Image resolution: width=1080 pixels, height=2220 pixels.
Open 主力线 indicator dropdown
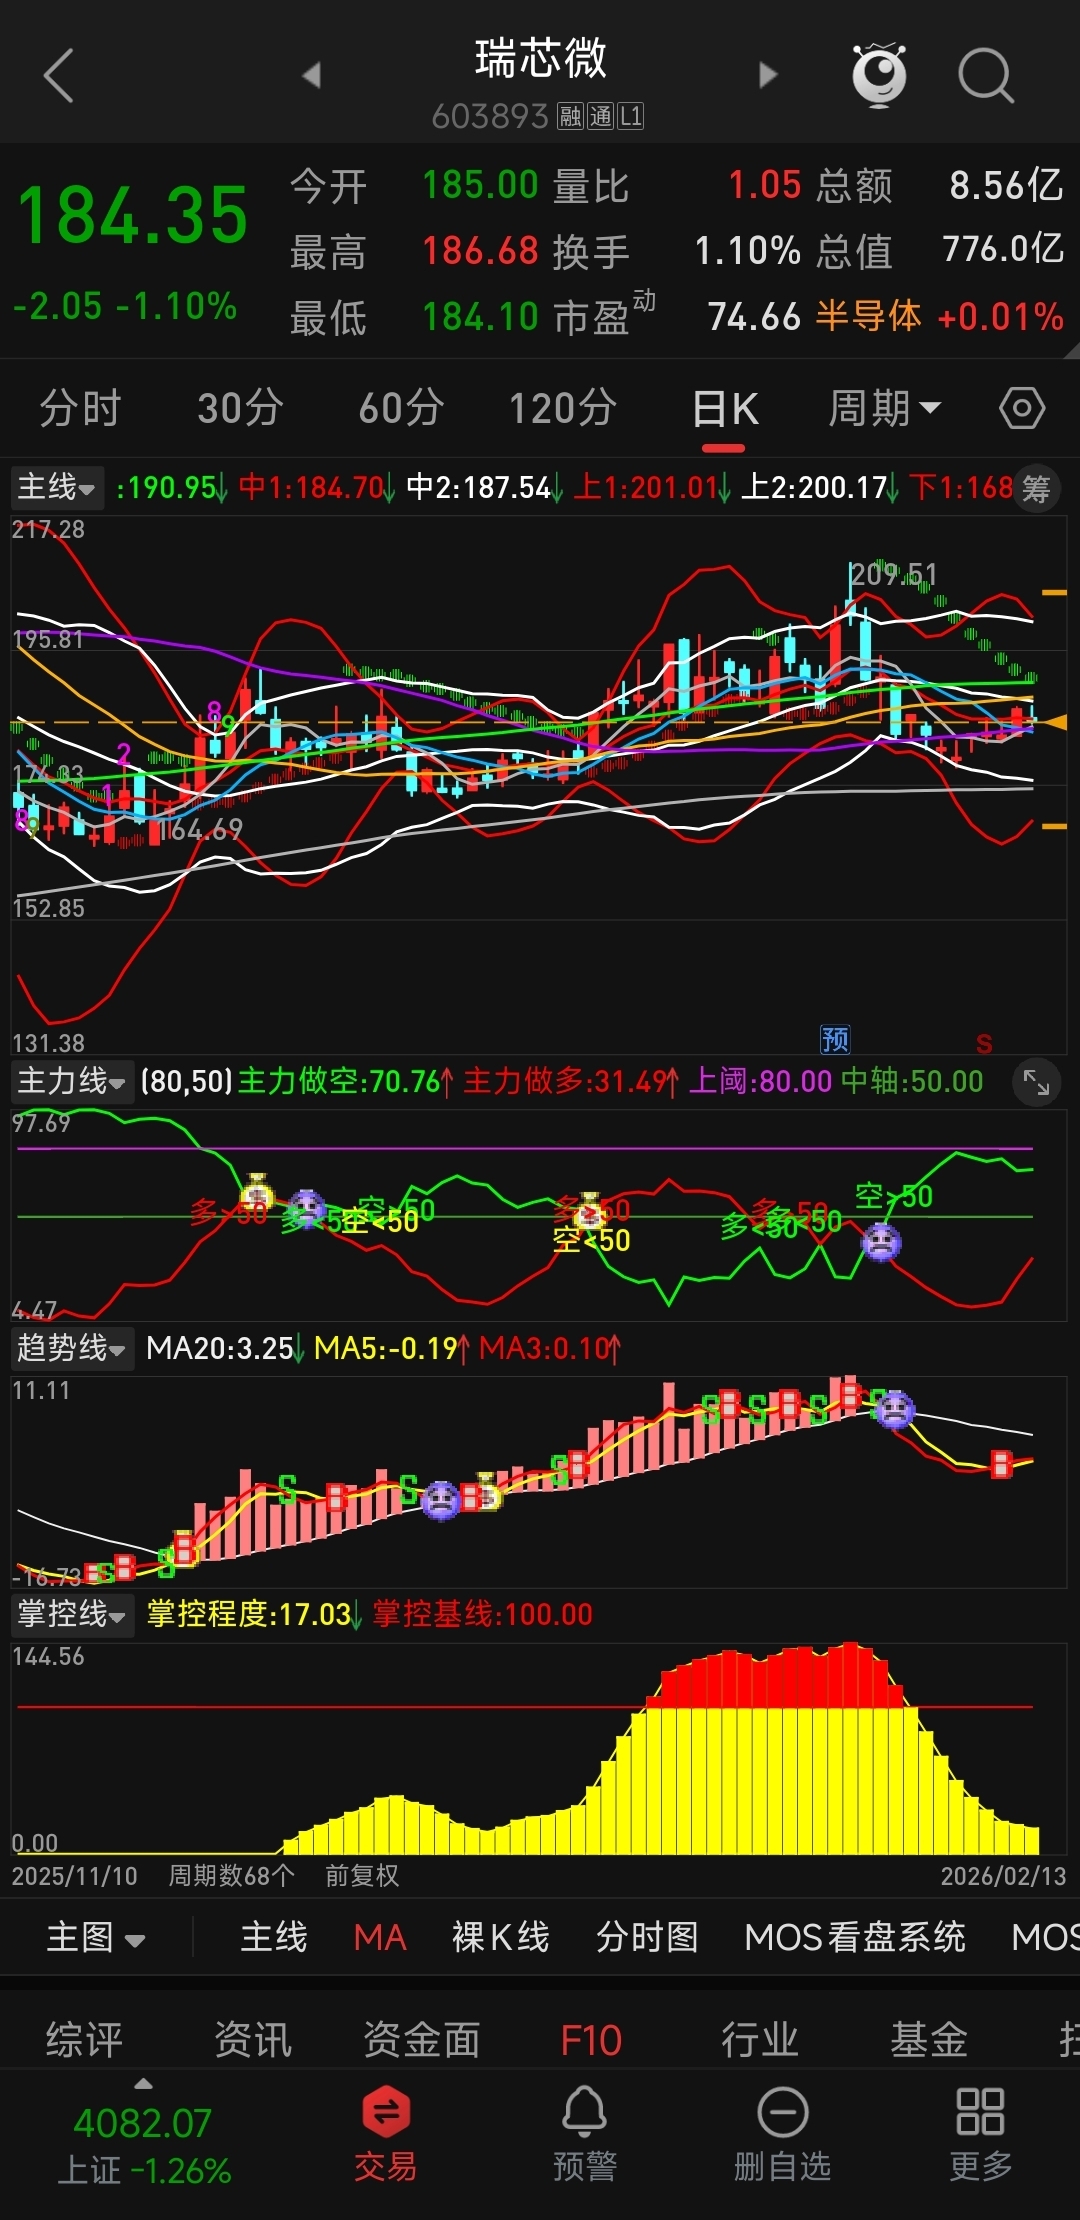[x=72, y=1082]
